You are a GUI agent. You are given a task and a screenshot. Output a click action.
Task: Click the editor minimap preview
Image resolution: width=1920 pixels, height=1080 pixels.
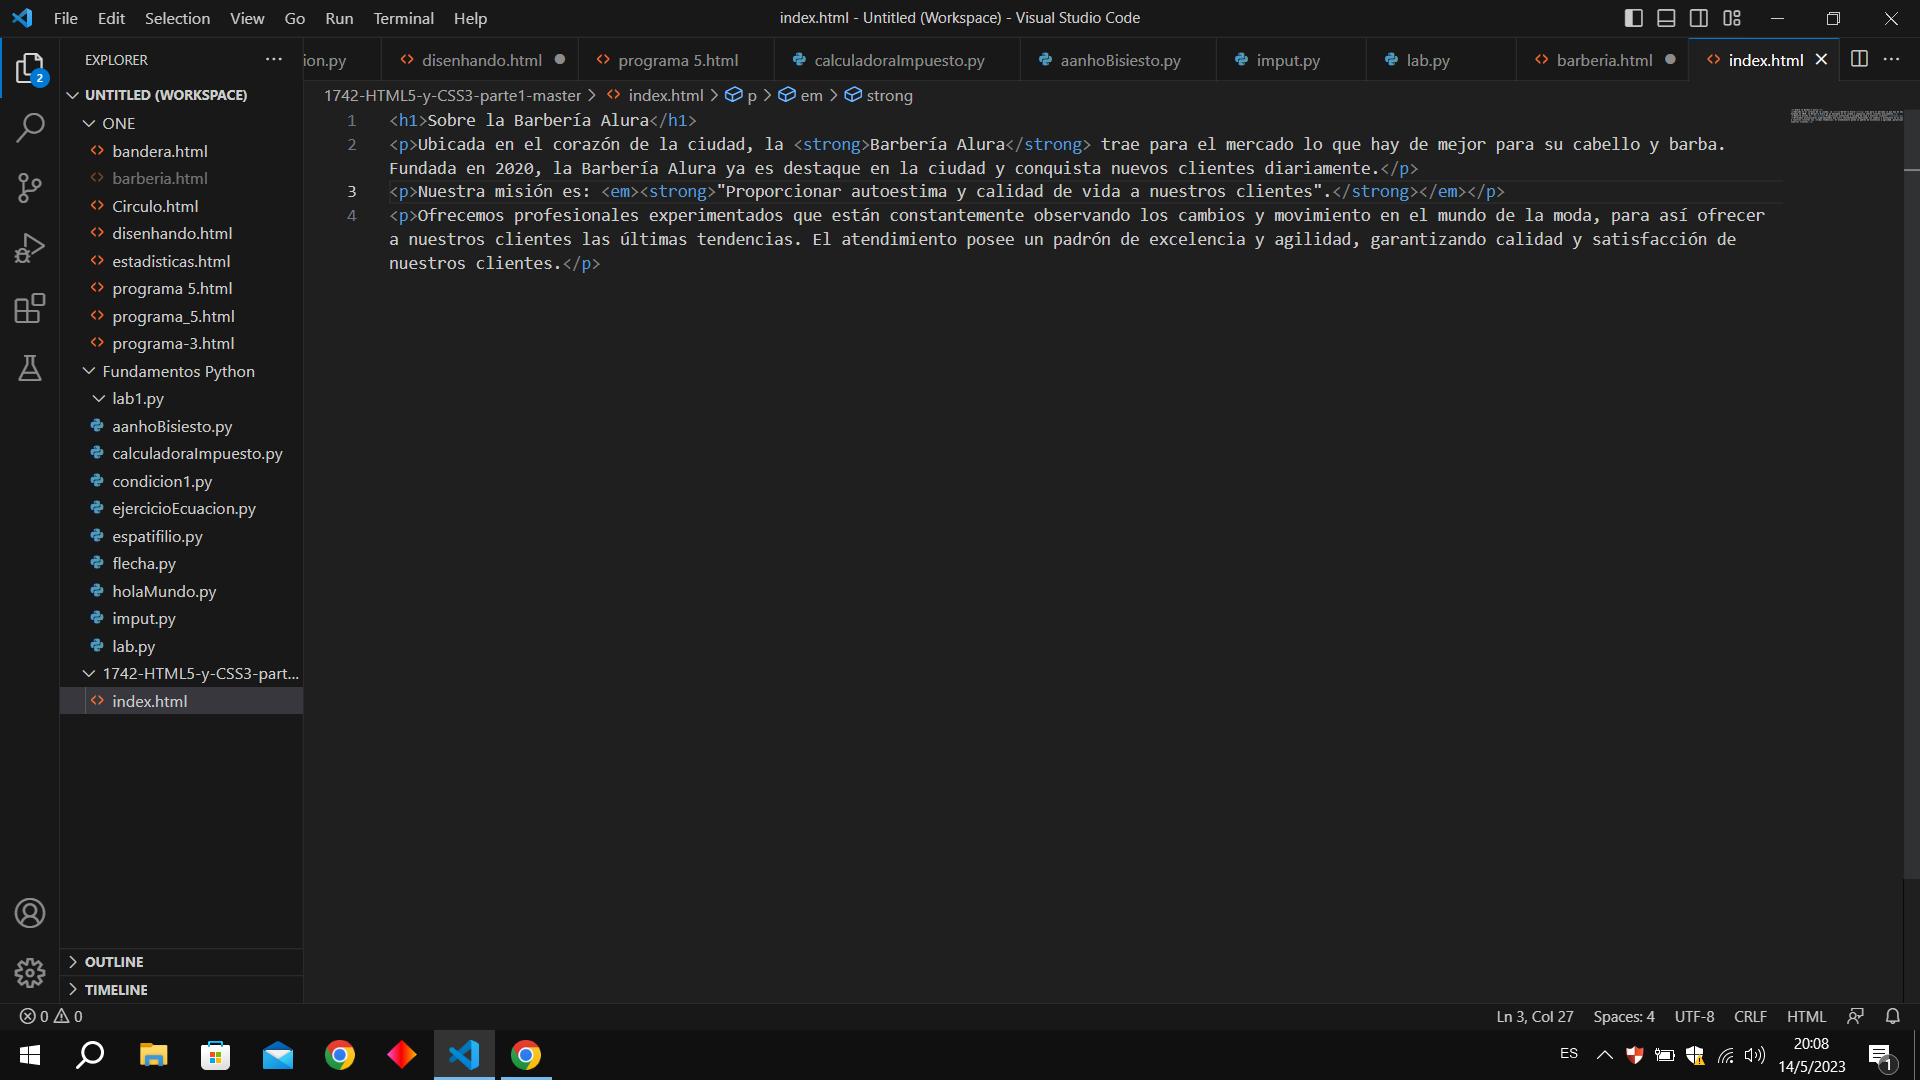click(x=1846, y=116)
